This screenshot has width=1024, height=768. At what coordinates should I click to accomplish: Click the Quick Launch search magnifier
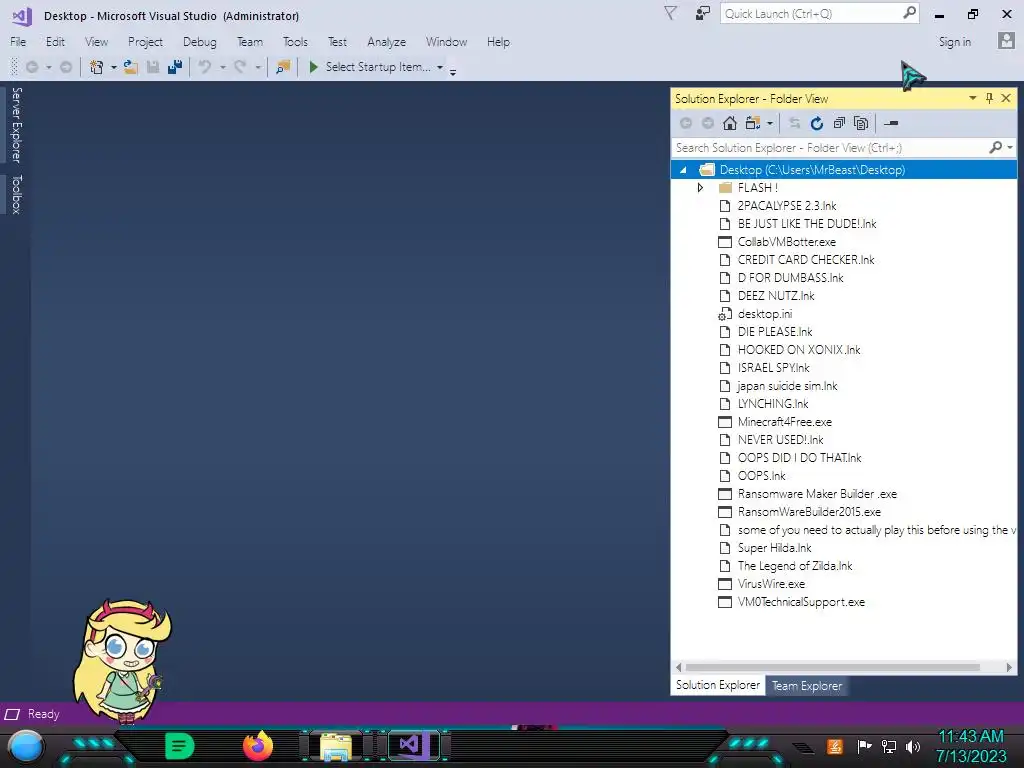[909, 13]
